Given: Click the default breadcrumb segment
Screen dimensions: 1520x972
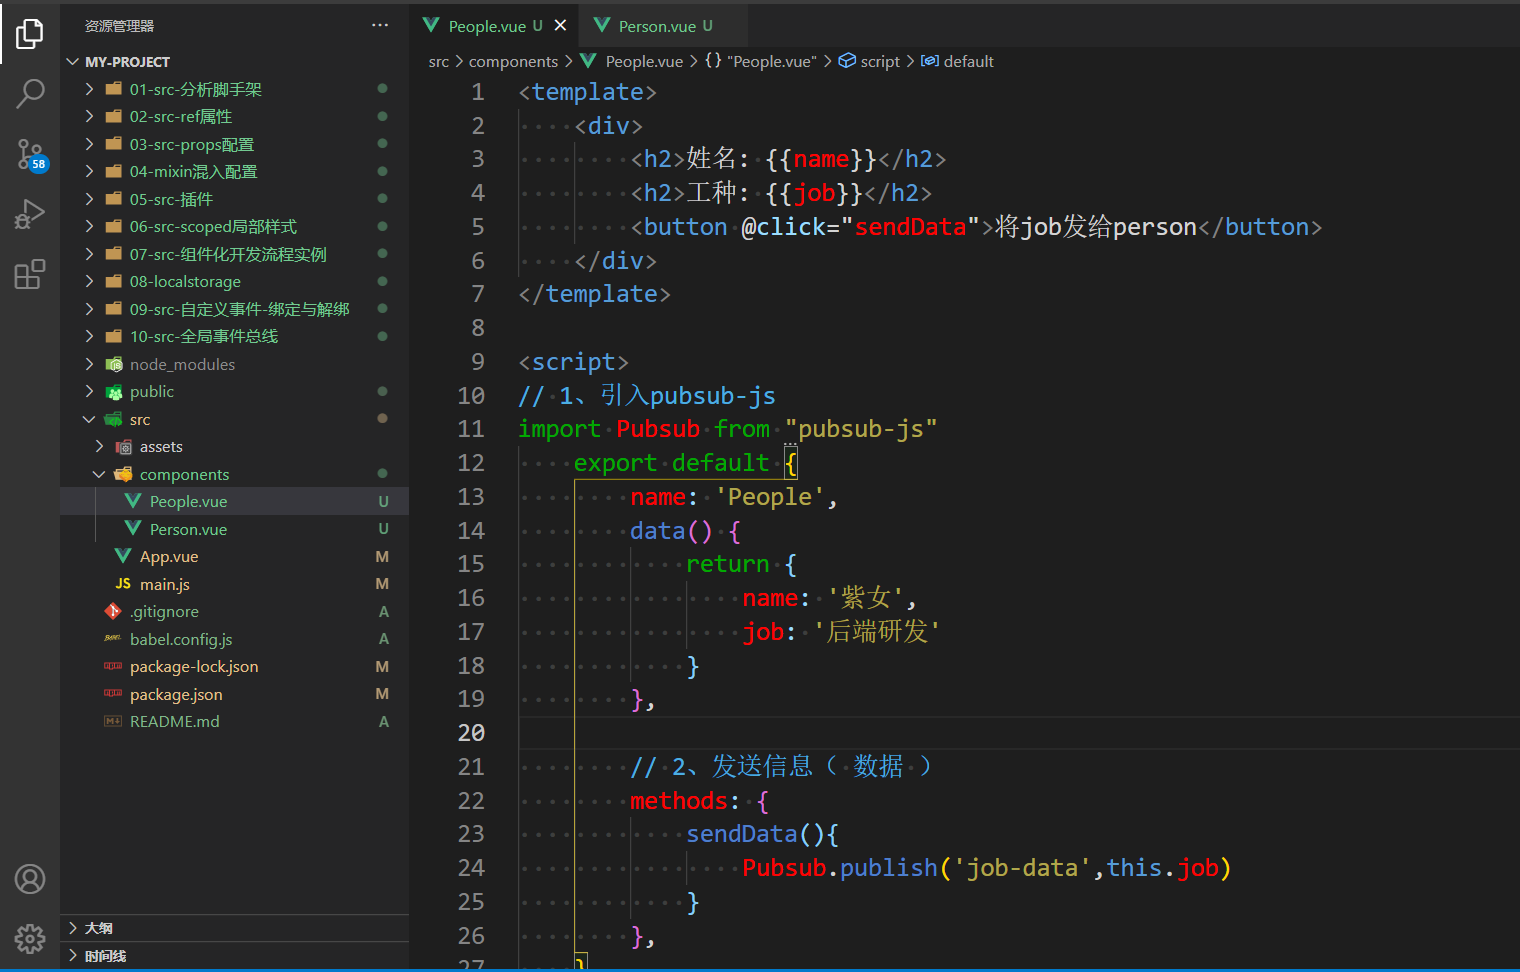Looking at the screenshot, I should [x=958, y=62].
